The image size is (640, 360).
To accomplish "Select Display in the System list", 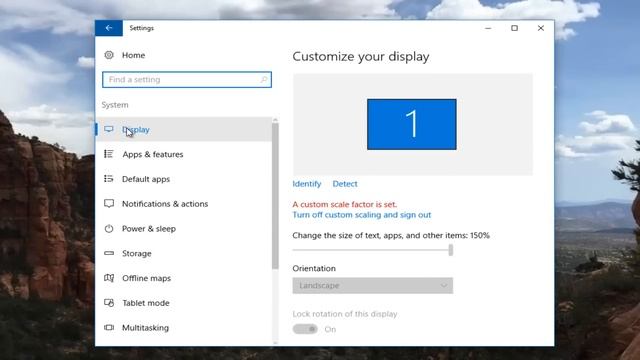I will [x=184, y=129].
